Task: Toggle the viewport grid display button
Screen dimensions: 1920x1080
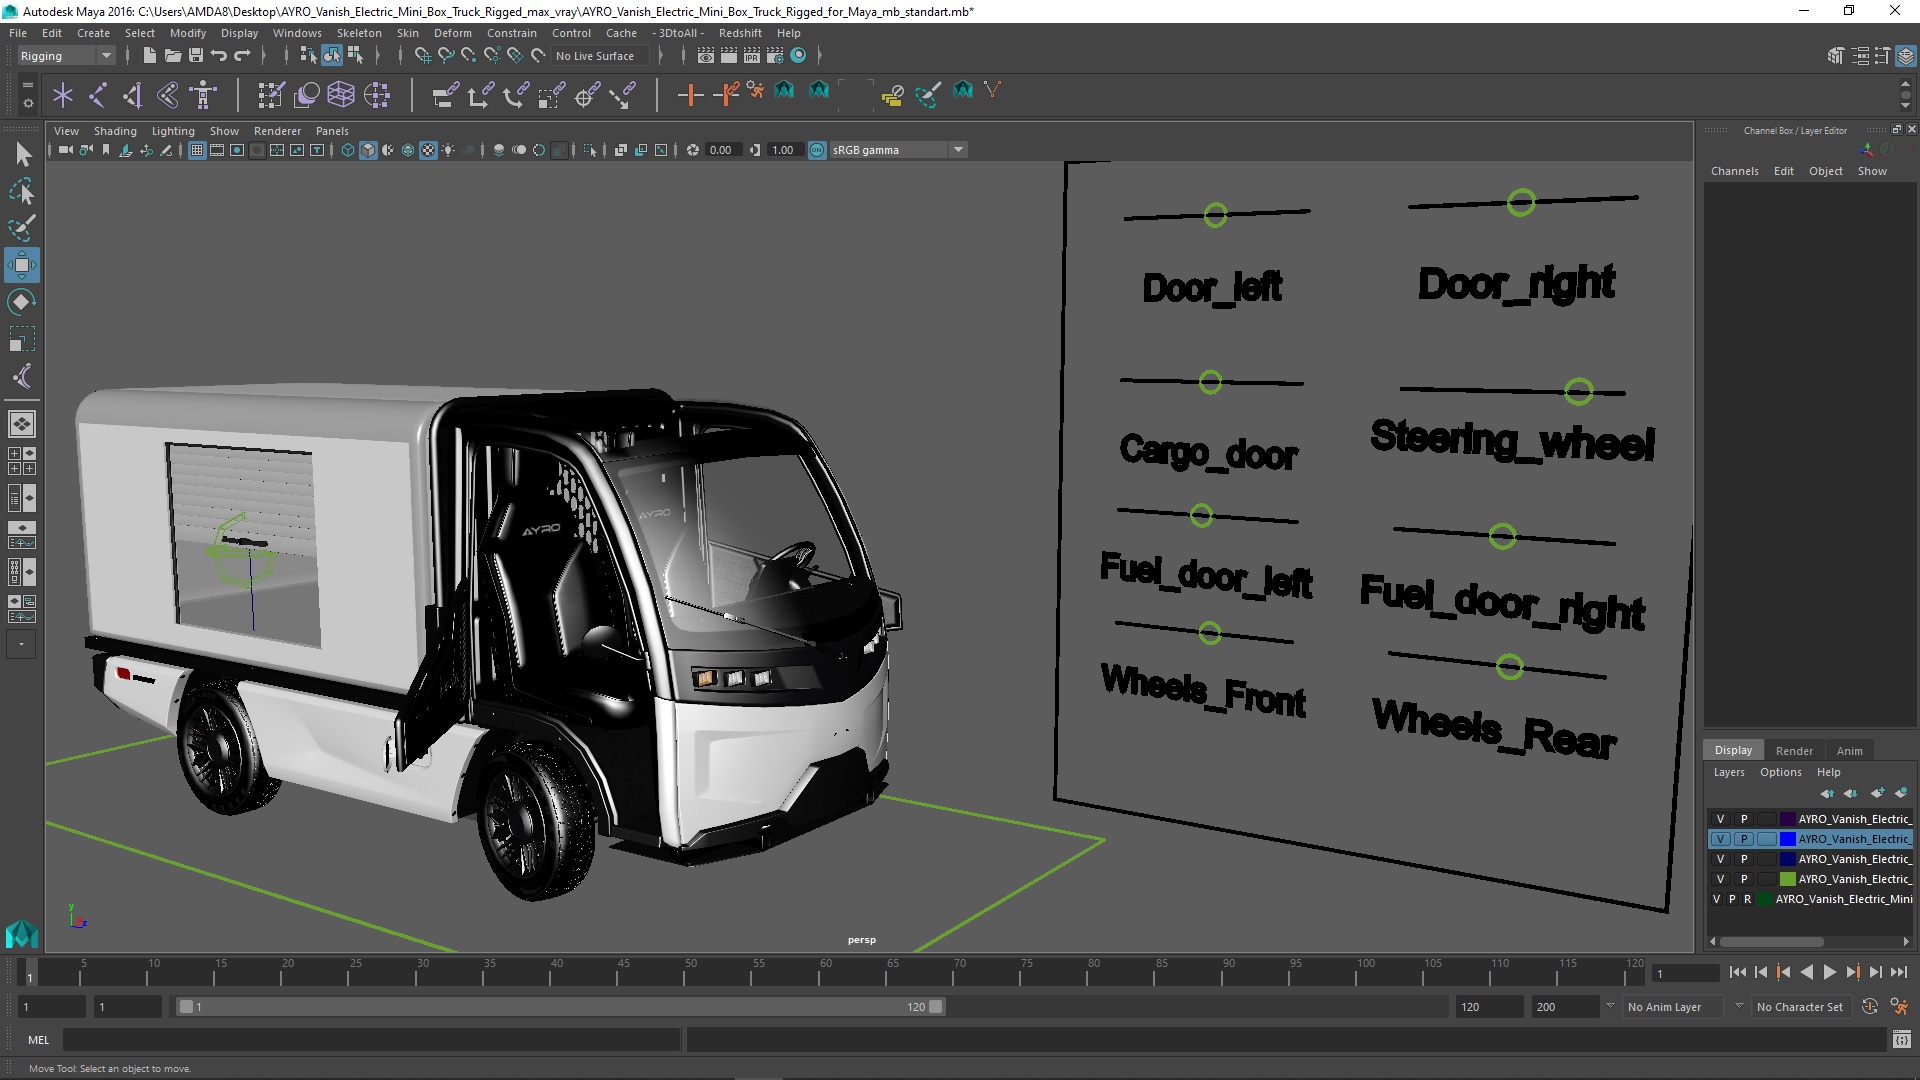Action: 197,150
